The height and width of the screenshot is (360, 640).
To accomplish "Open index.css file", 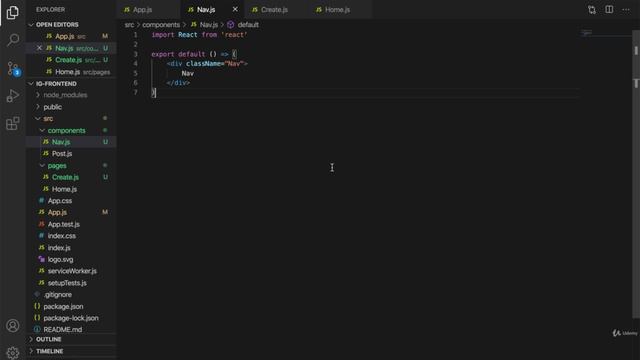I will [x=71, y=236].
